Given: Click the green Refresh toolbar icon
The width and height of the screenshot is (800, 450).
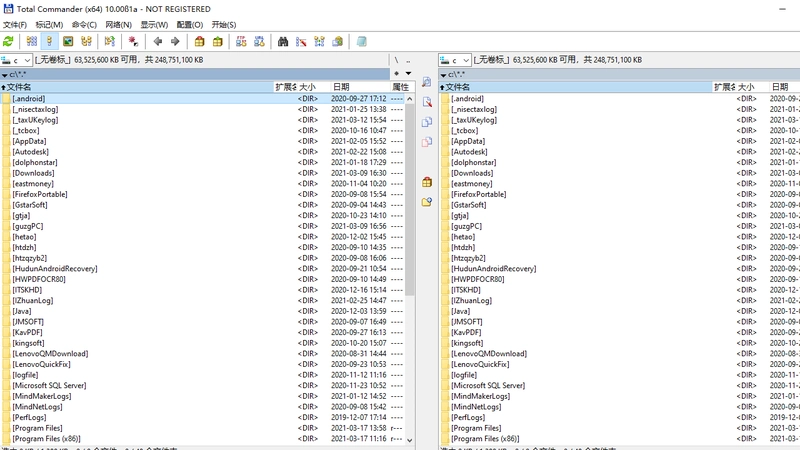Looking at the screenshot, I should (x=9, y=42).
